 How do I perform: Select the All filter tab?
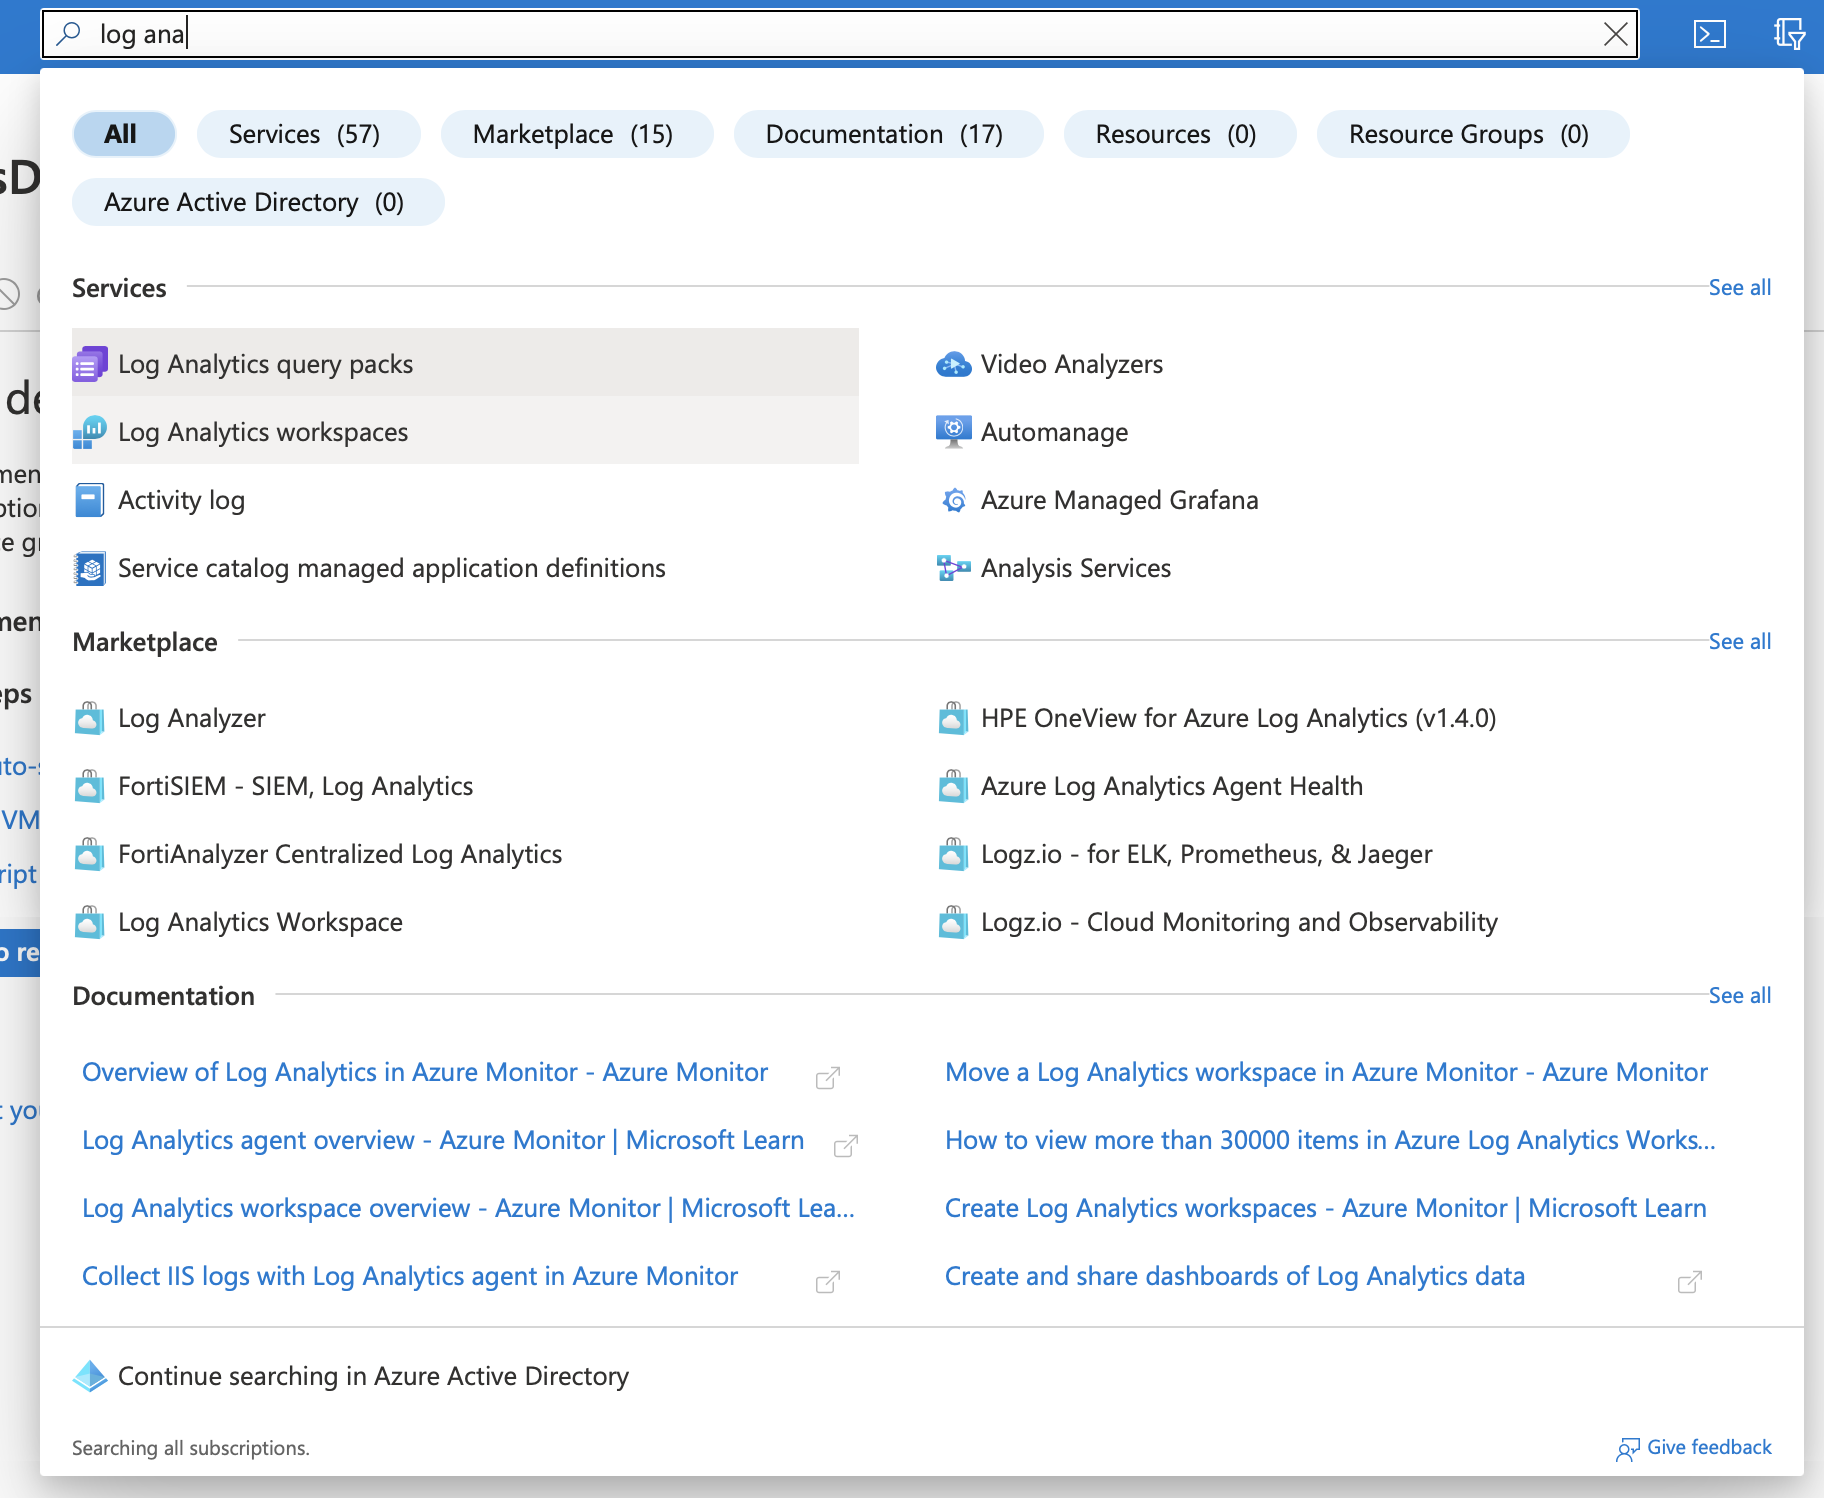click(124, 134)
